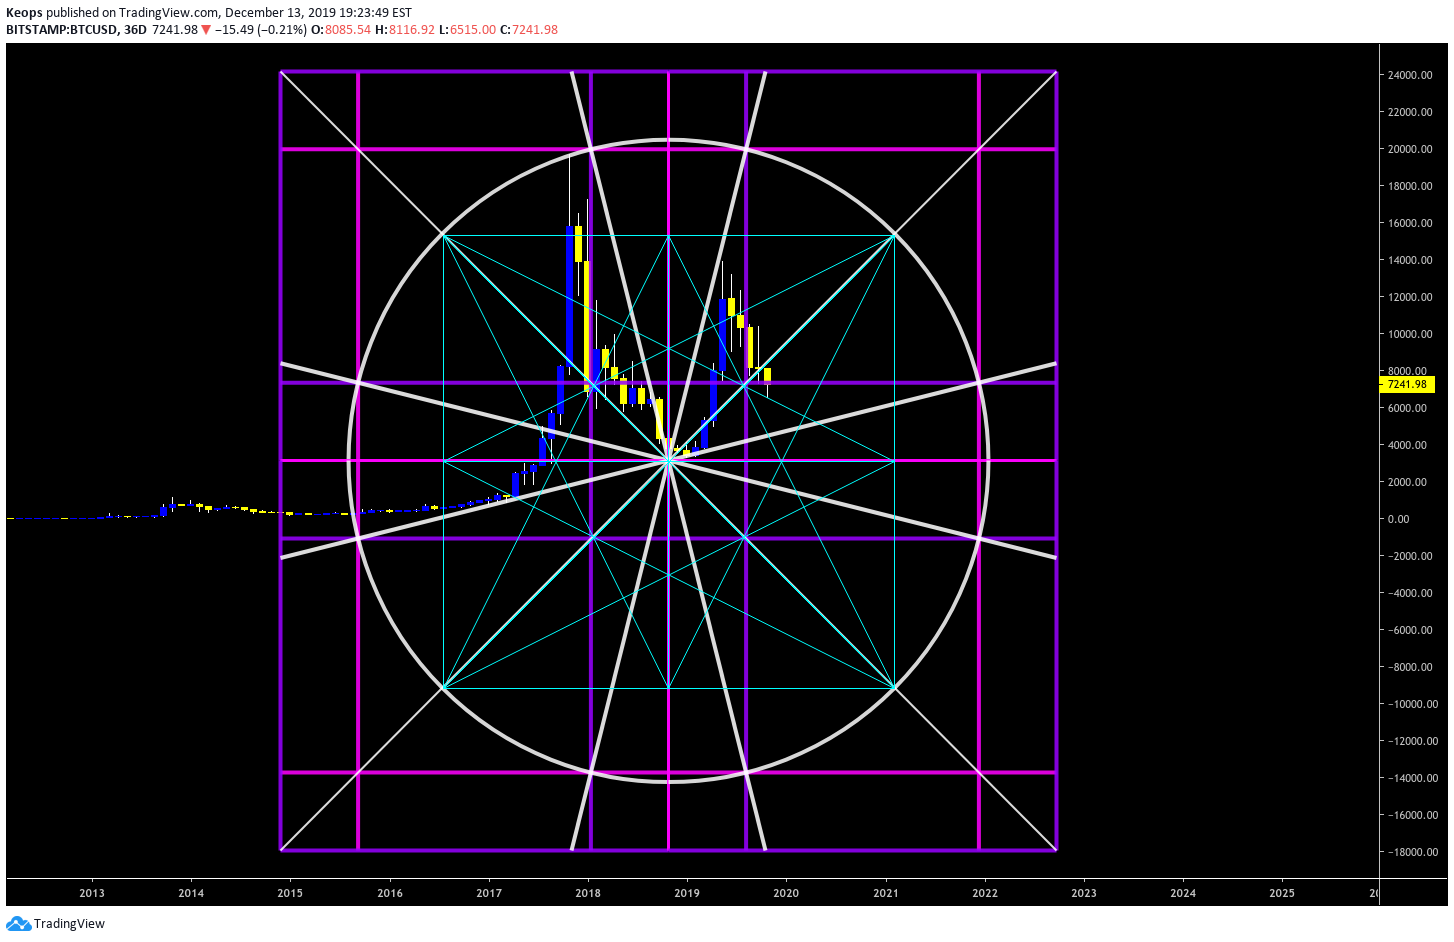Screen dimensions: 1454x942
Task: Click the 2023 time axis label
Action: pos(1084,893)
